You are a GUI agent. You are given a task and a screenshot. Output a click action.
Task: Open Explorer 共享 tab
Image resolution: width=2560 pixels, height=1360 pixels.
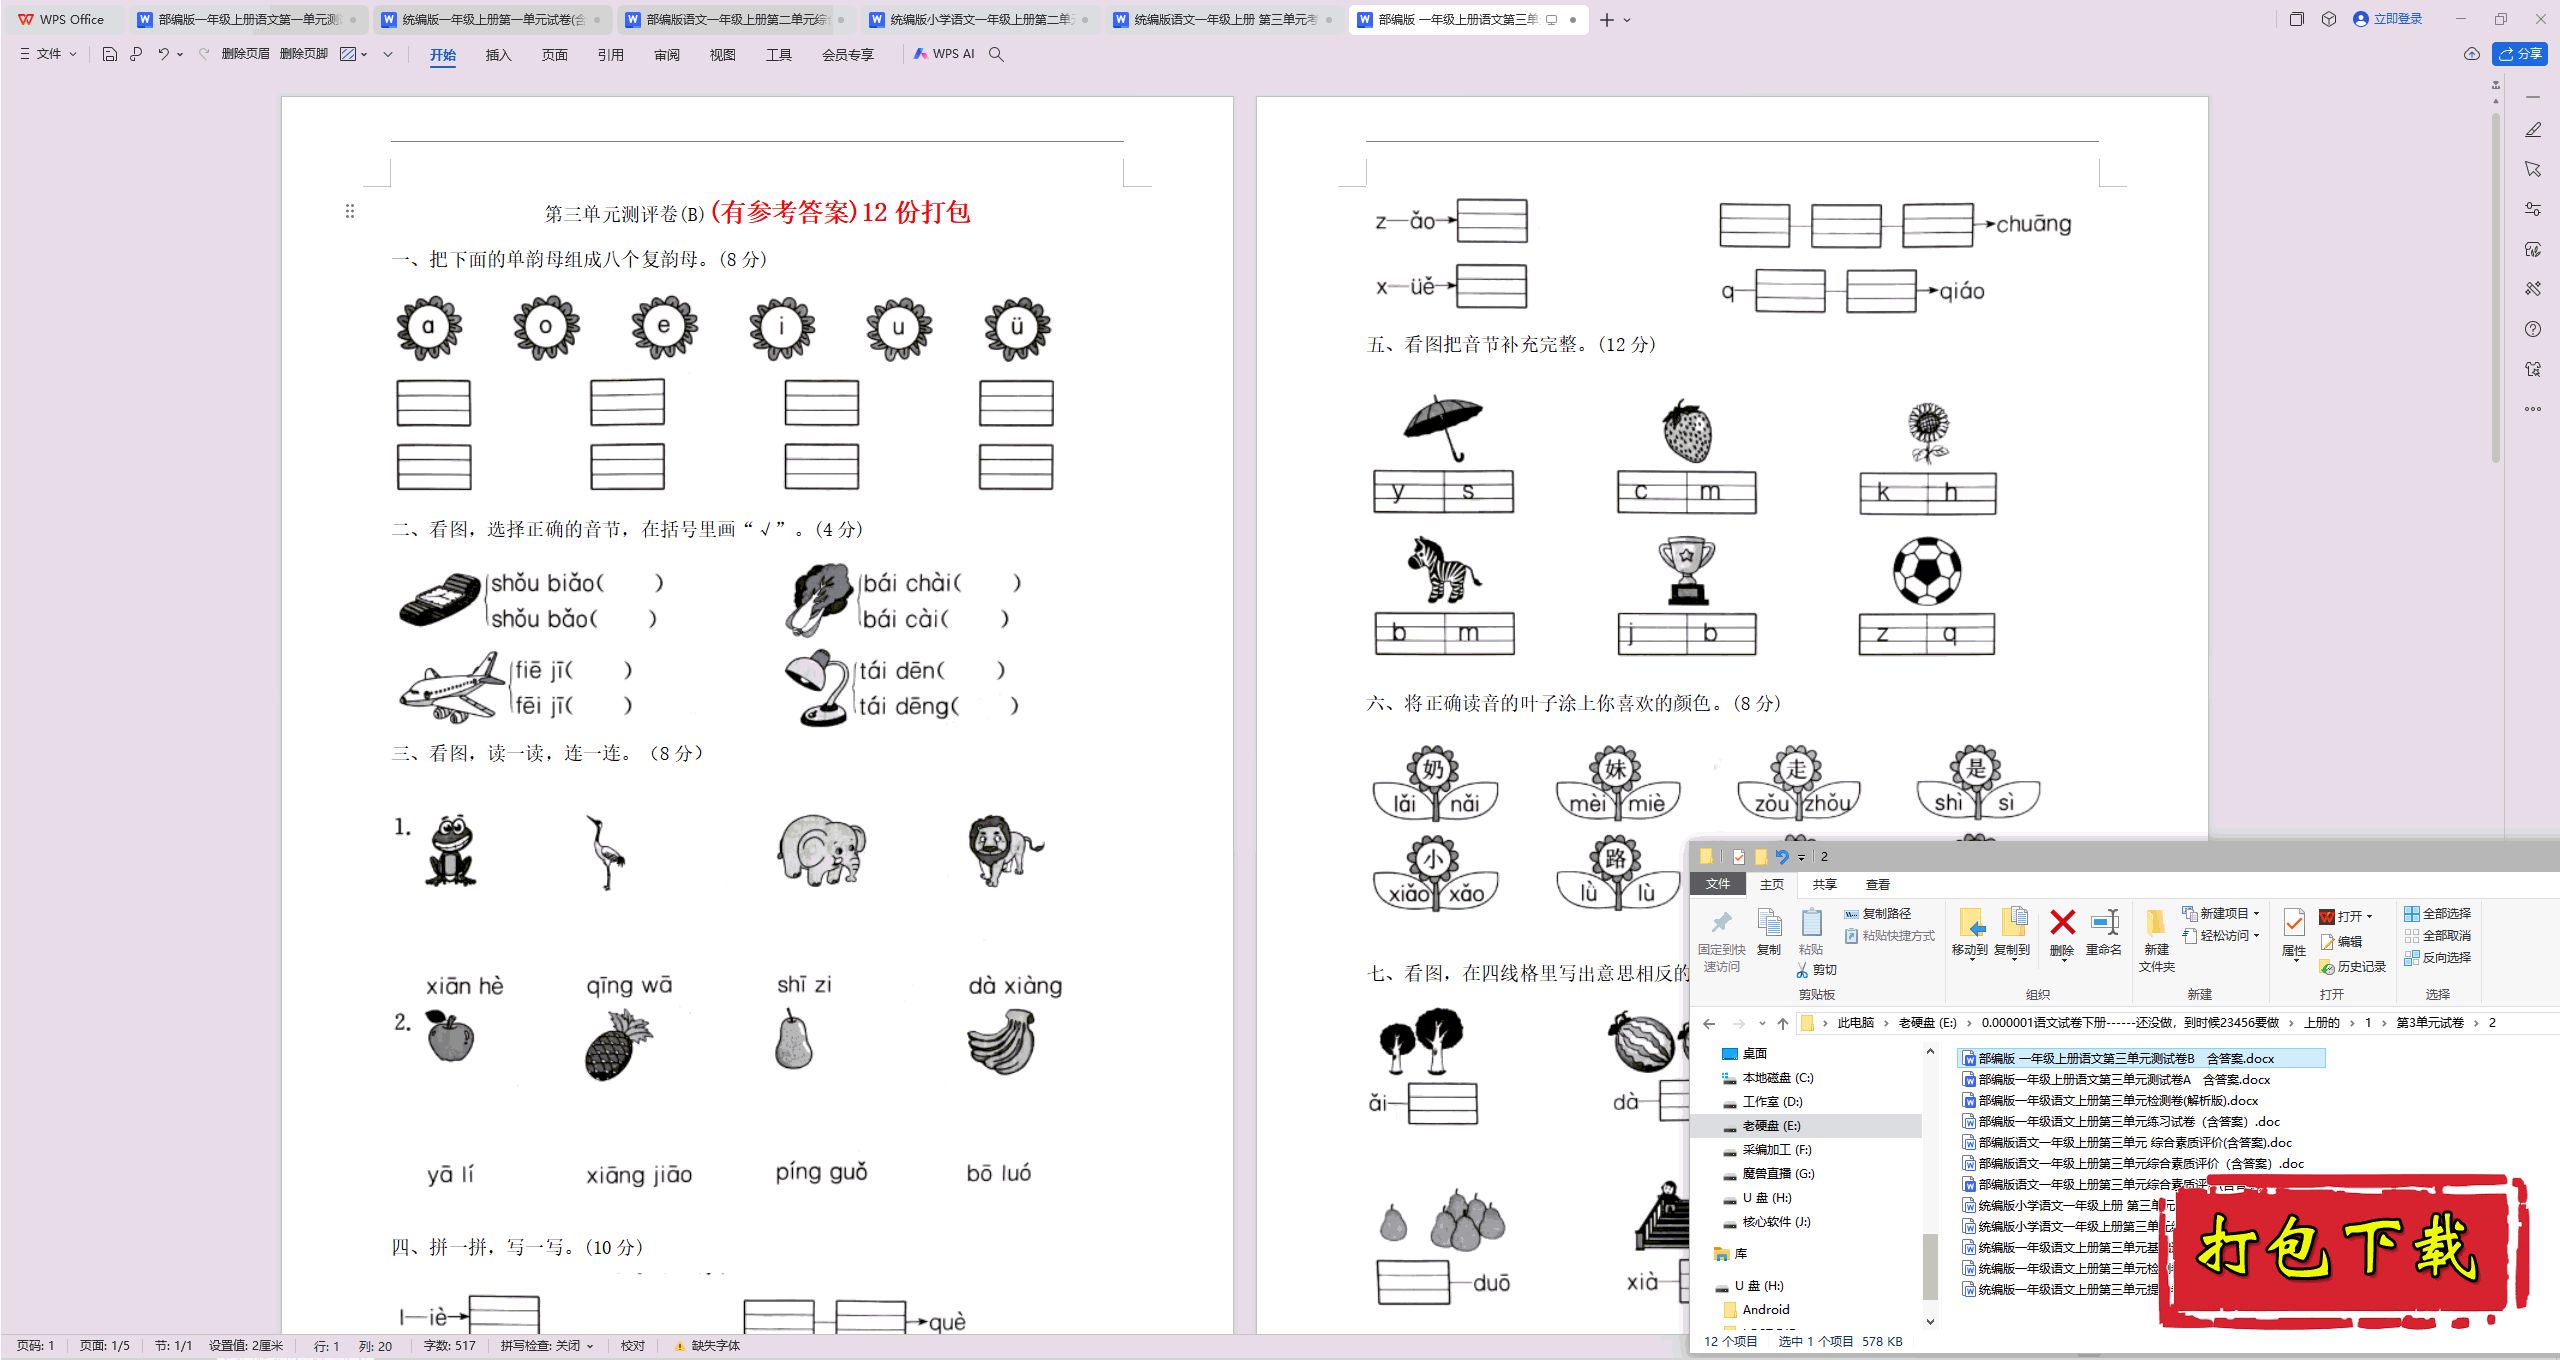coord(1825,884)
